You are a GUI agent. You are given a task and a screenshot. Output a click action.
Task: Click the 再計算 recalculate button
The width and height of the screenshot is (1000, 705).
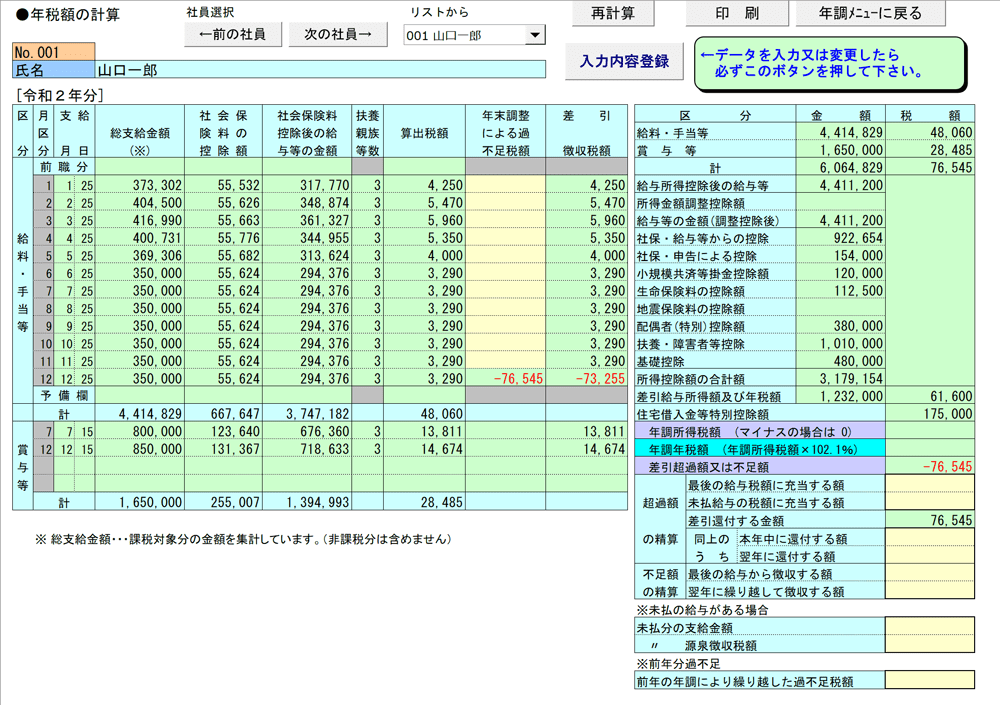612,13
